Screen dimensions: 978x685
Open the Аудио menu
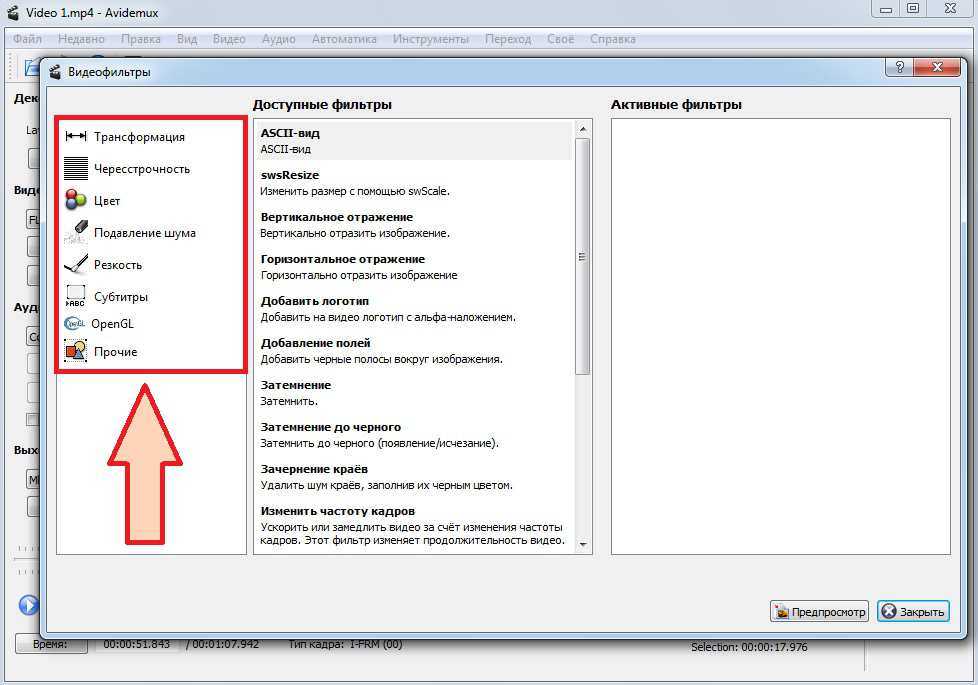point(278,39)
